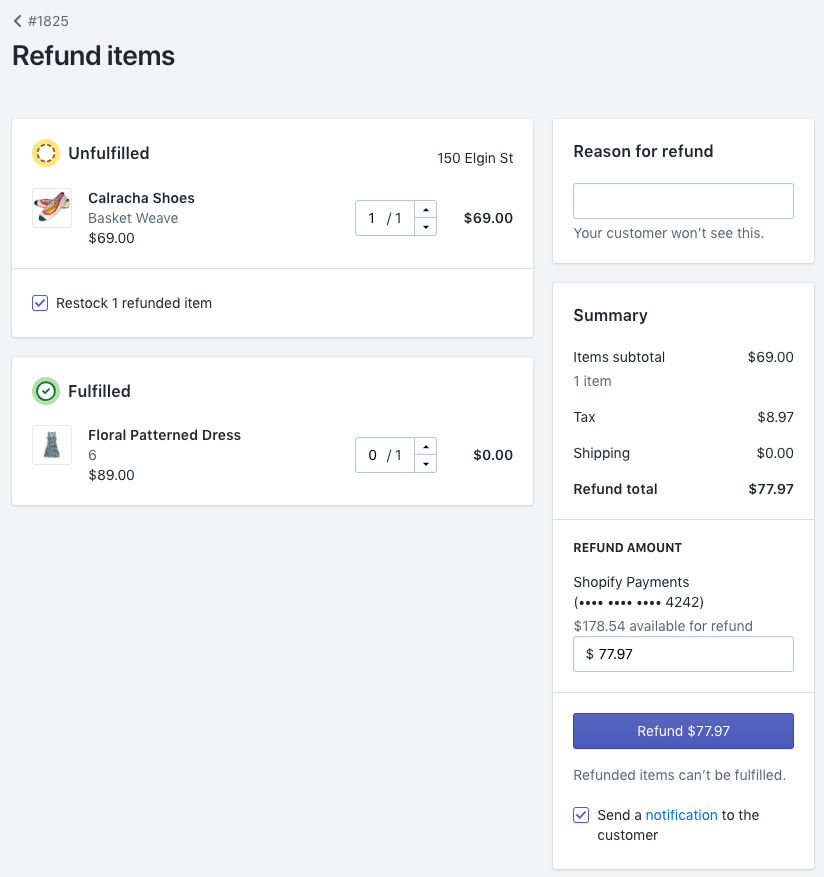This screenshot has height=877, width=824.
Task: Click the refund amount input field
Action: click(x=683, y=654)
